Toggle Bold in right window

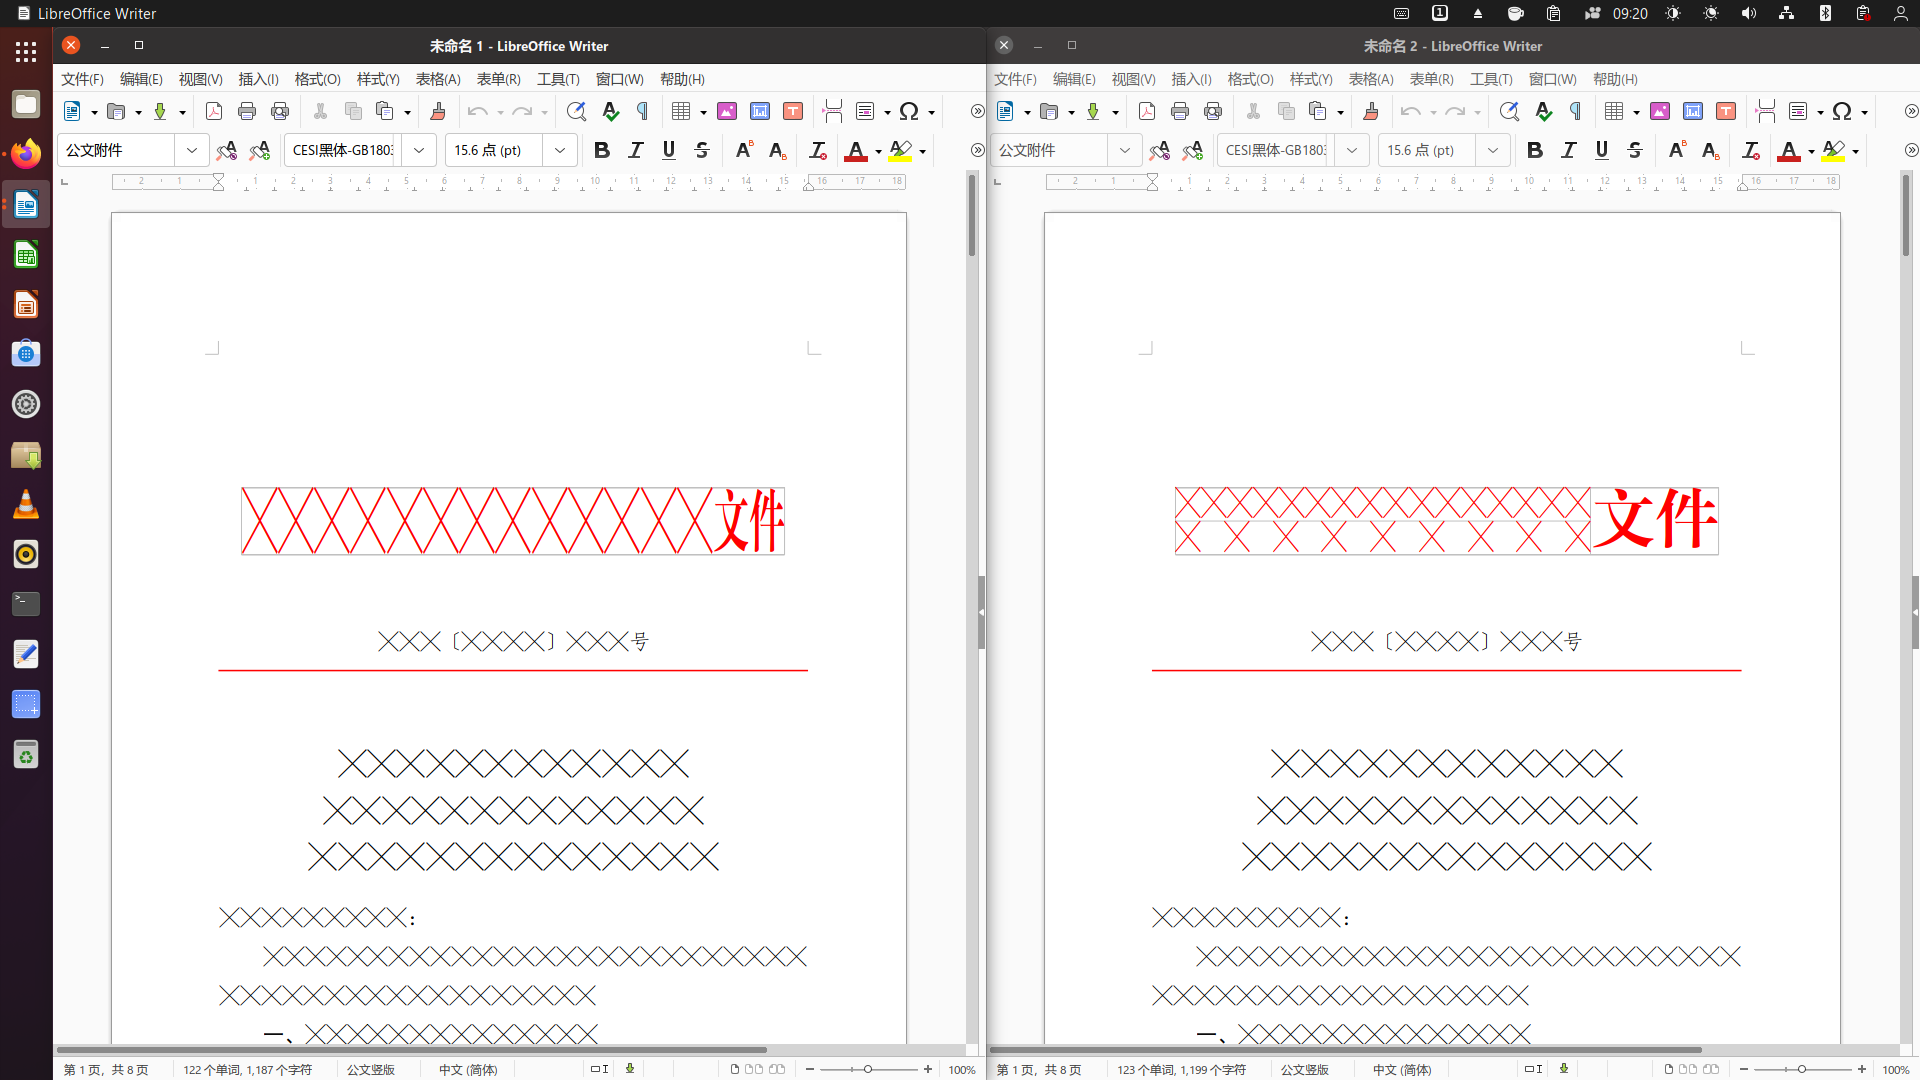1535,150
